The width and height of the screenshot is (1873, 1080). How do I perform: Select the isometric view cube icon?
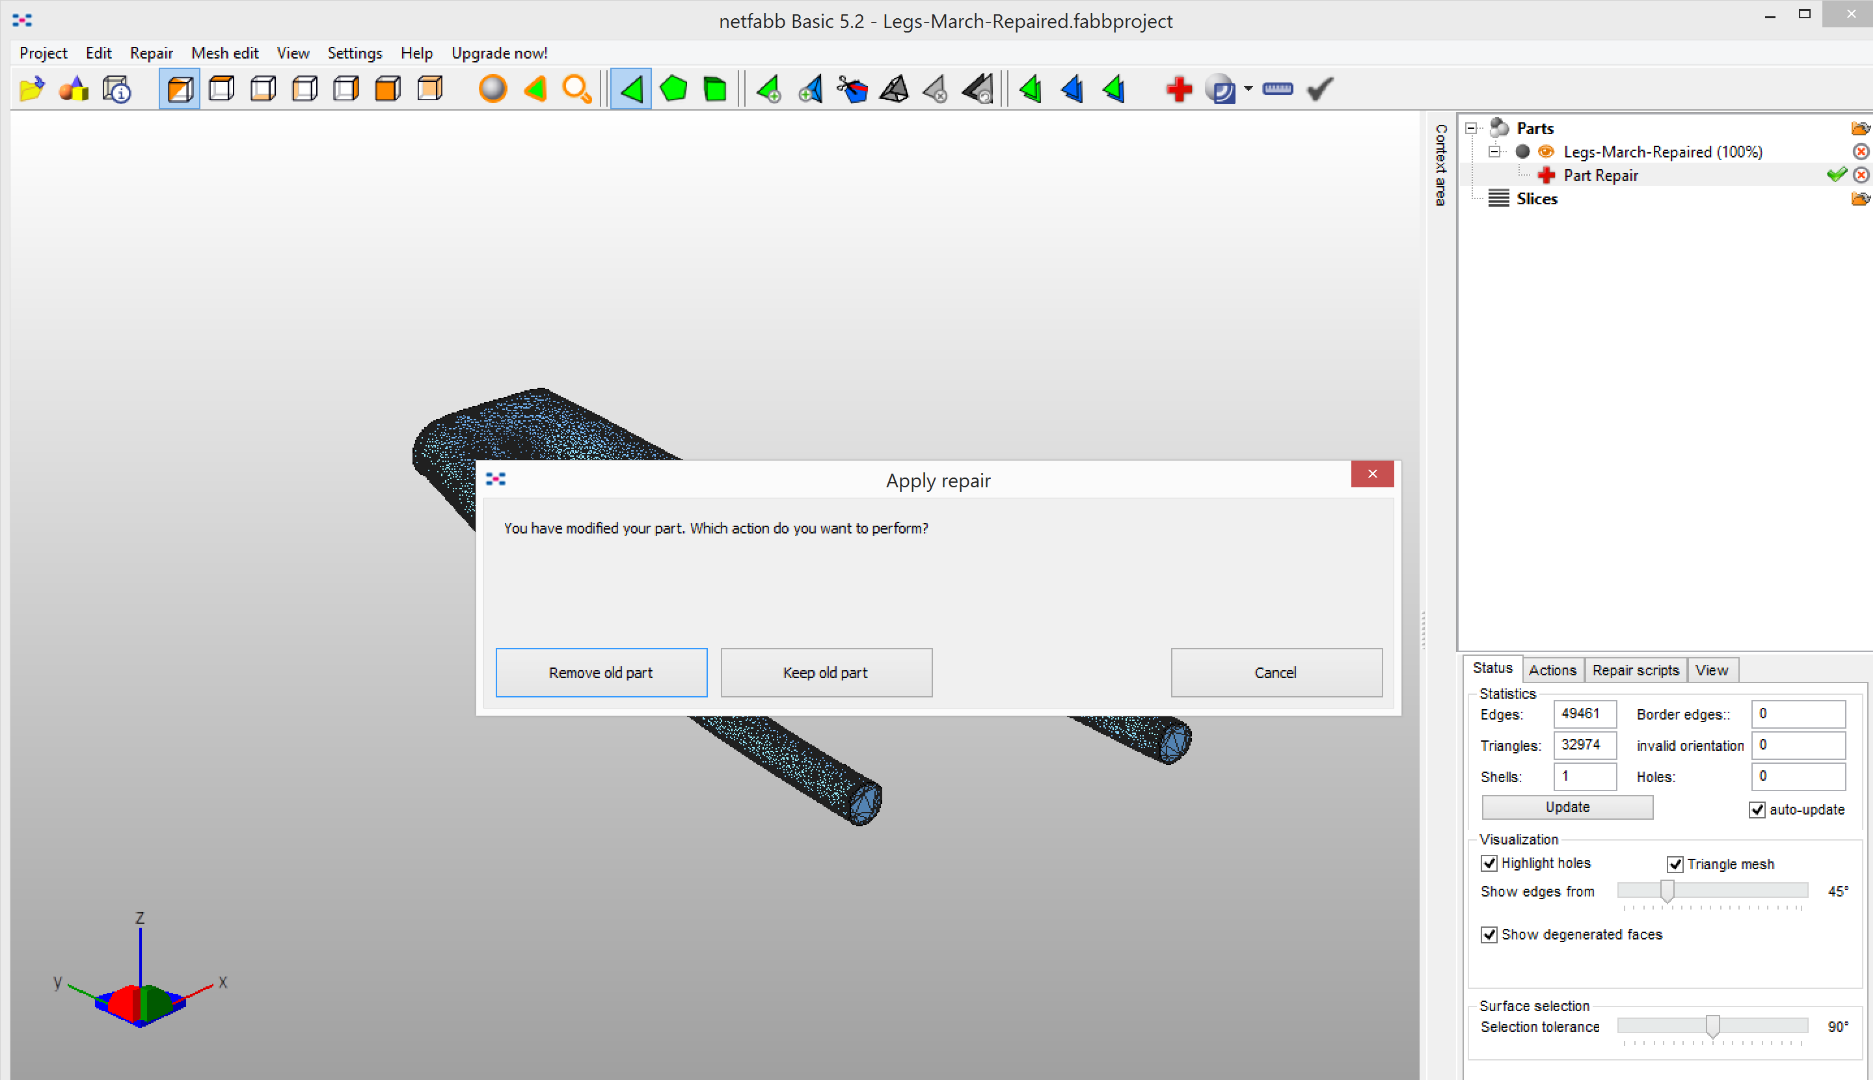coord(180,89)
